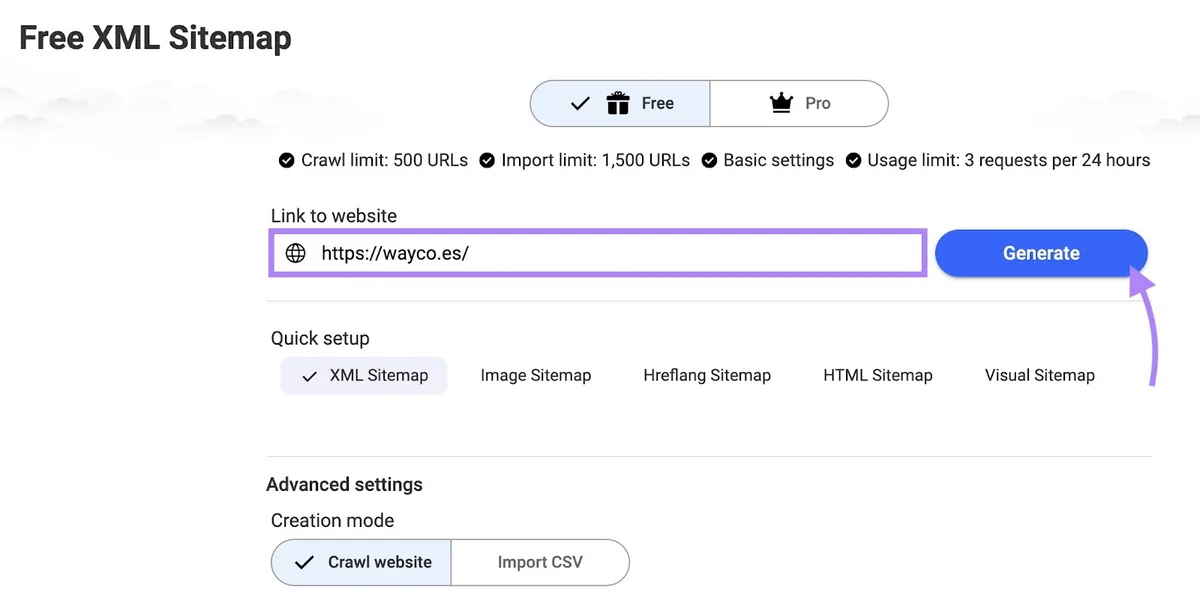The width and height of the screenshot is (1200, 608).
Task: Switch to the Pro plan option
Action: [x=799, y=103]
